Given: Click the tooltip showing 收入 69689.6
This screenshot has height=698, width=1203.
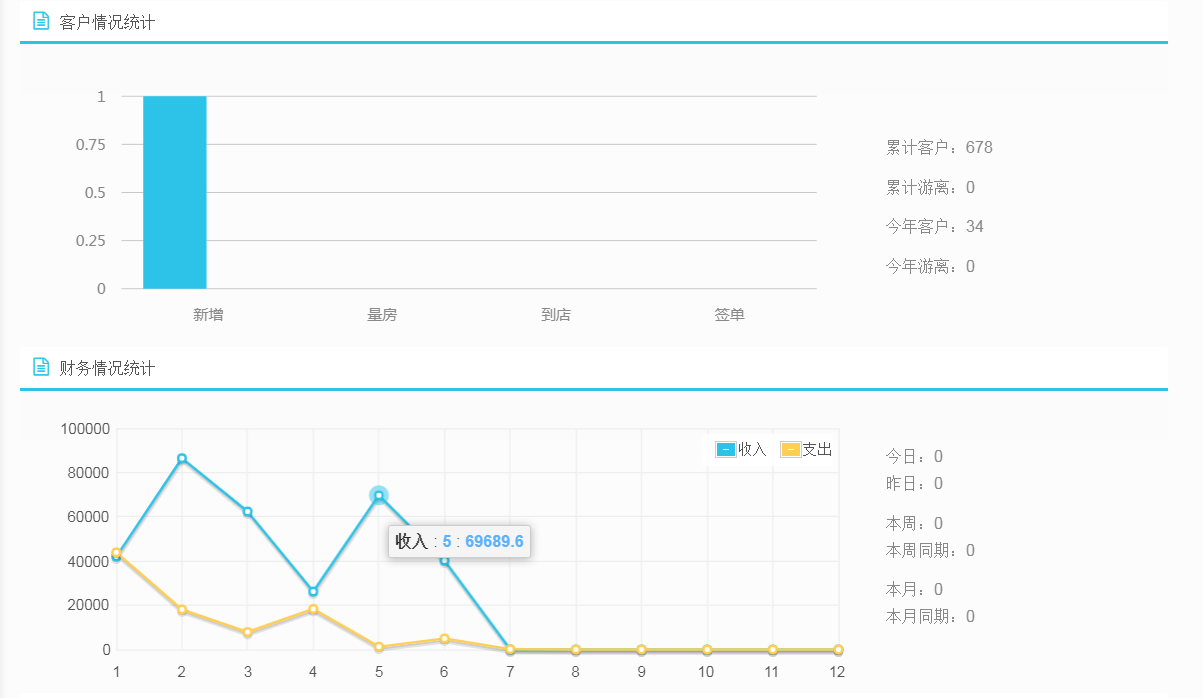Looking at the screenshot, I should (x=458, y=542).
